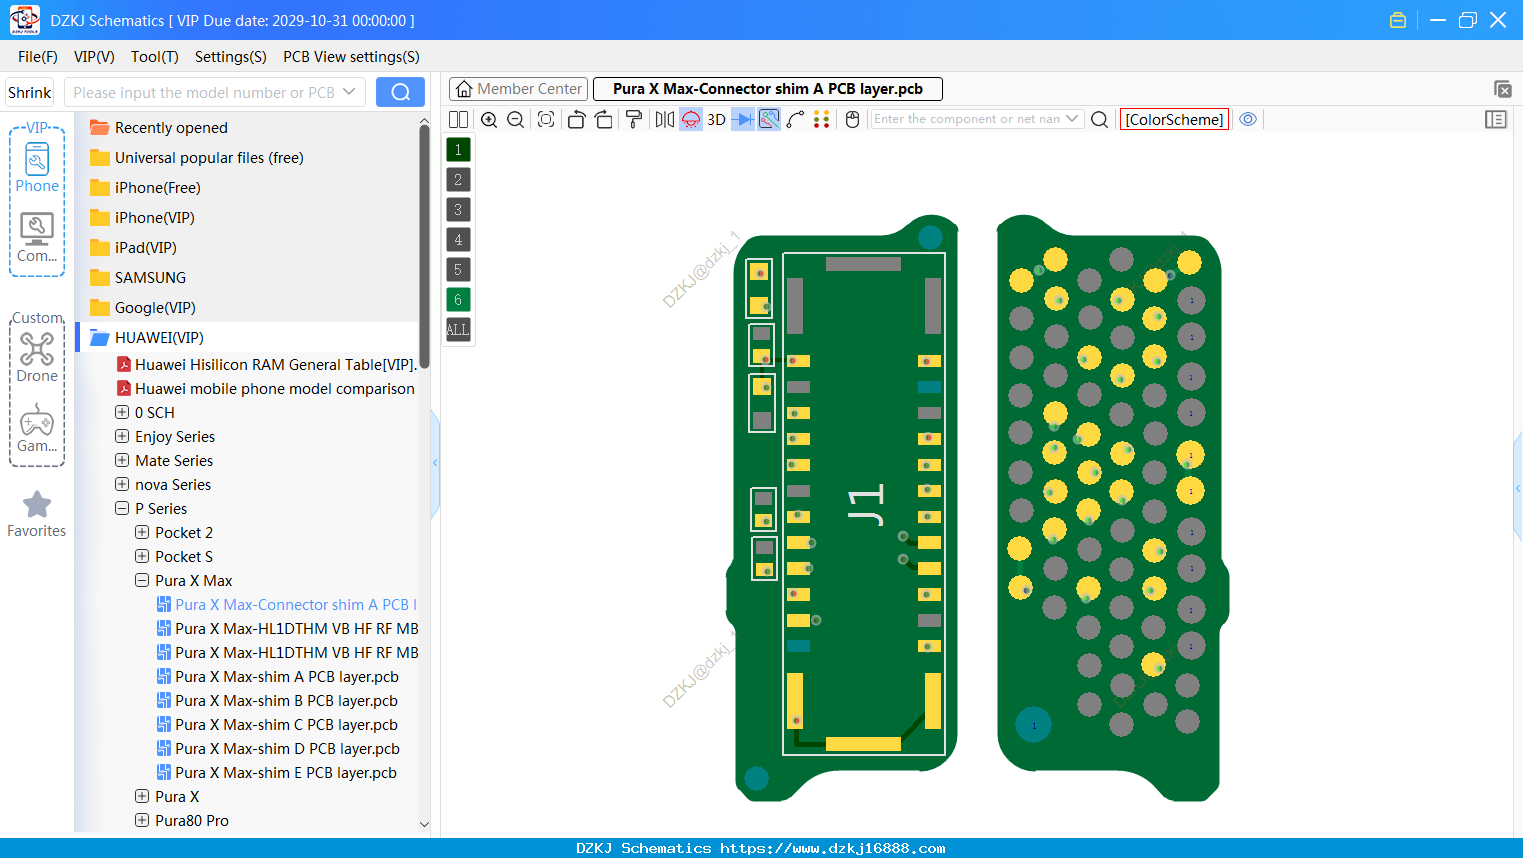This screenshot has height=858, width=1523.
Task: Select PCB layer 3
Action: coord(458,210)
